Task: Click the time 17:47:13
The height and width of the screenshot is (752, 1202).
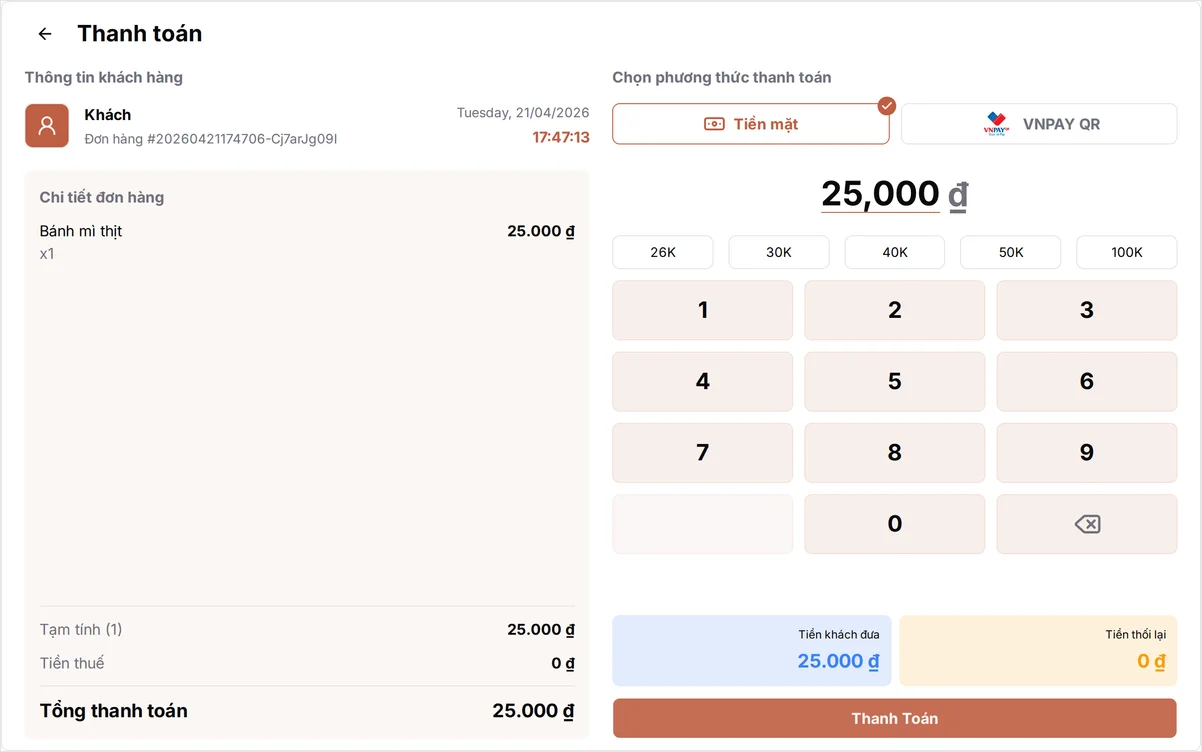Action: click(561, 138)
